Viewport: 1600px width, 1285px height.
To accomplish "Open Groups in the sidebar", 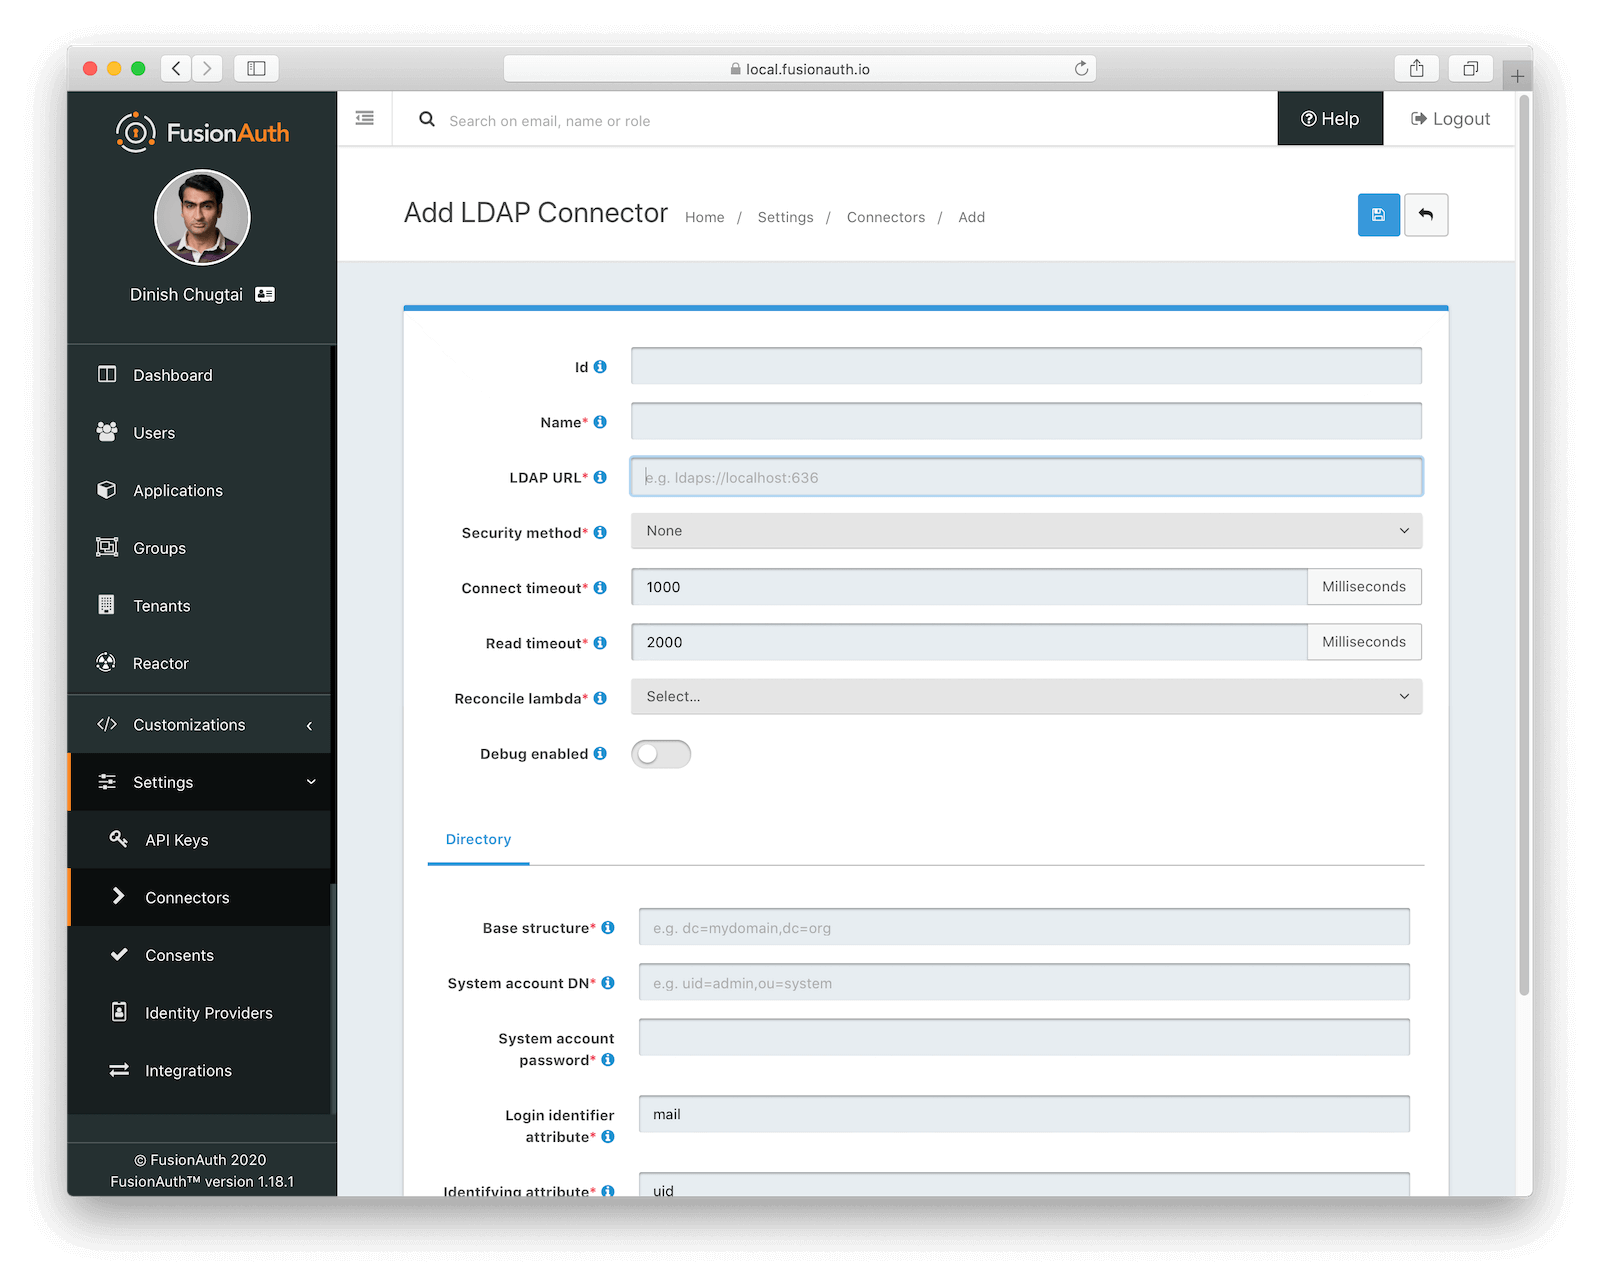I will (200, 548).
